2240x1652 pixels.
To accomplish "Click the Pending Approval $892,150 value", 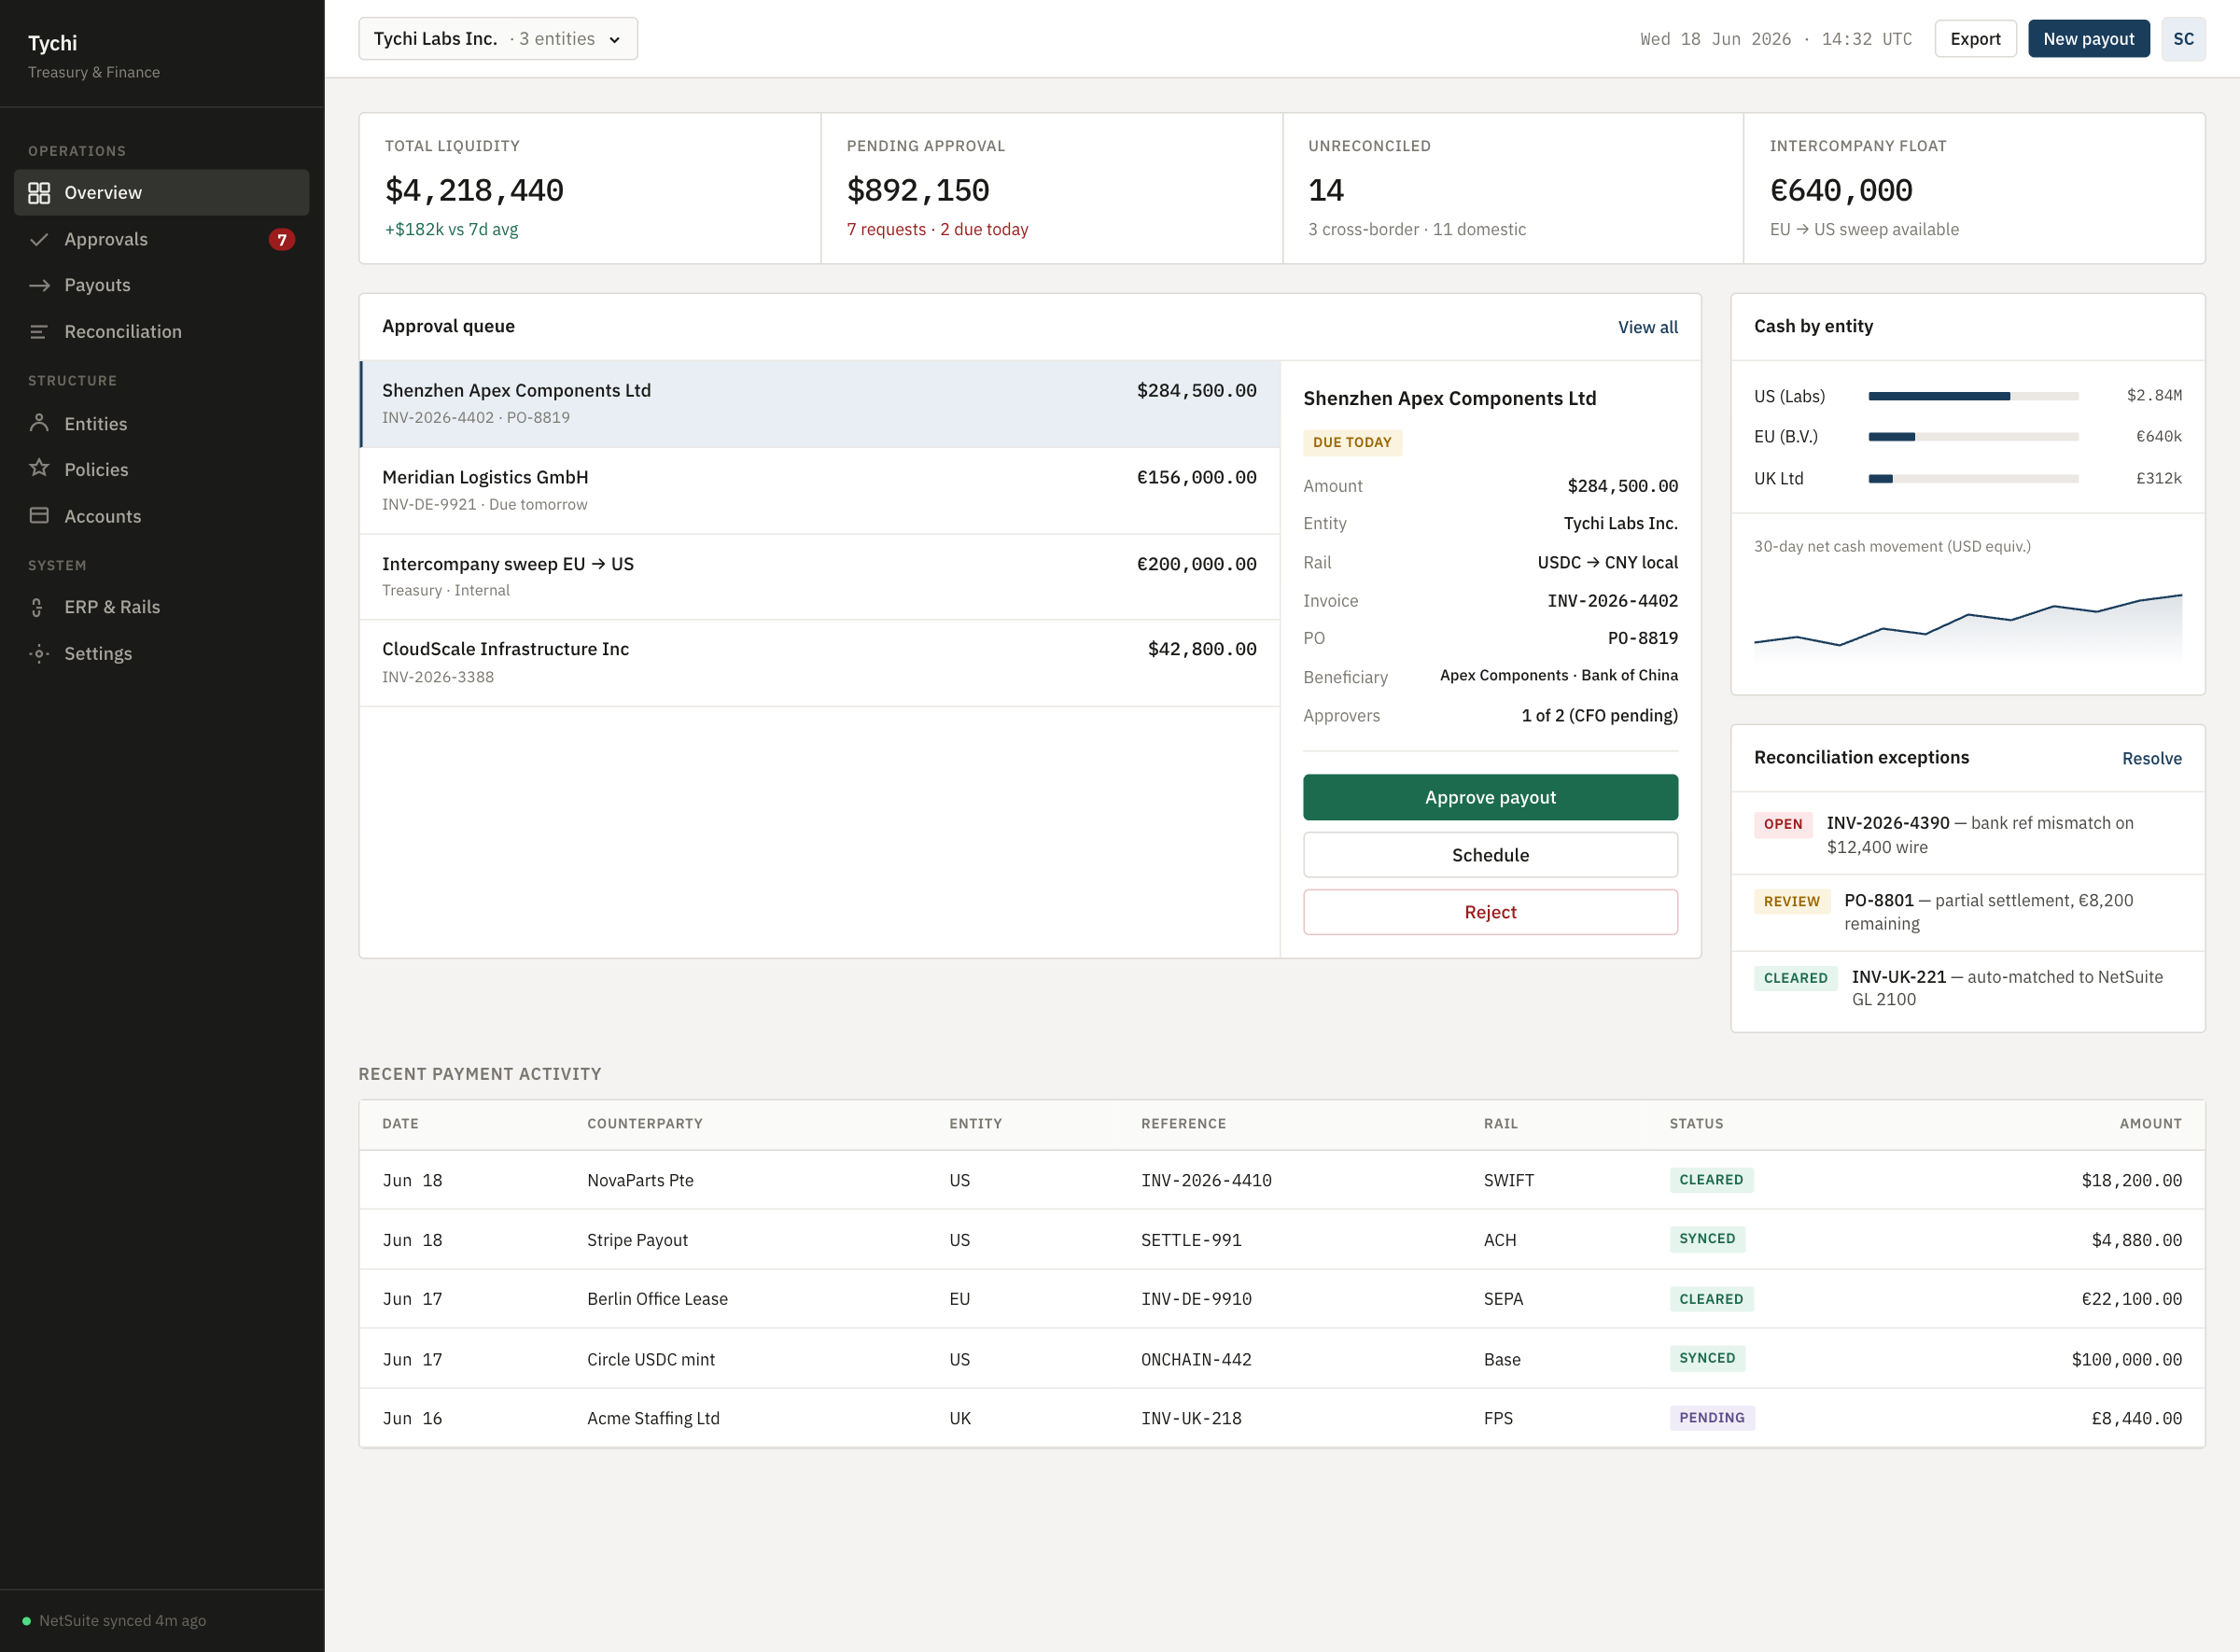I will click(918, 190).
